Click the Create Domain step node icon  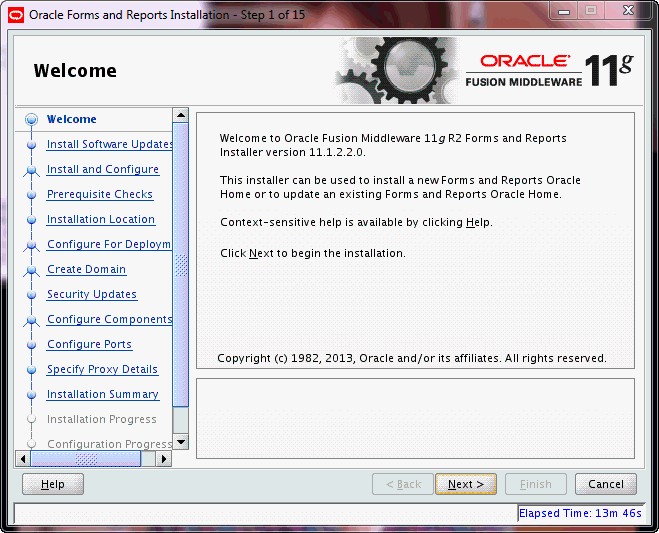coord(31,270)
